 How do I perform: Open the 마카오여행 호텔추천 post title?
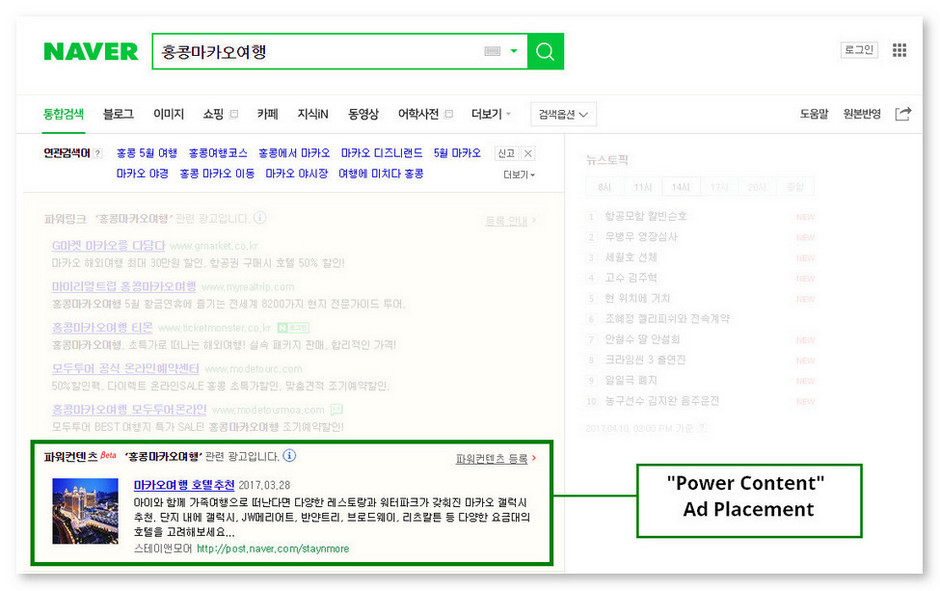(183, 485)
